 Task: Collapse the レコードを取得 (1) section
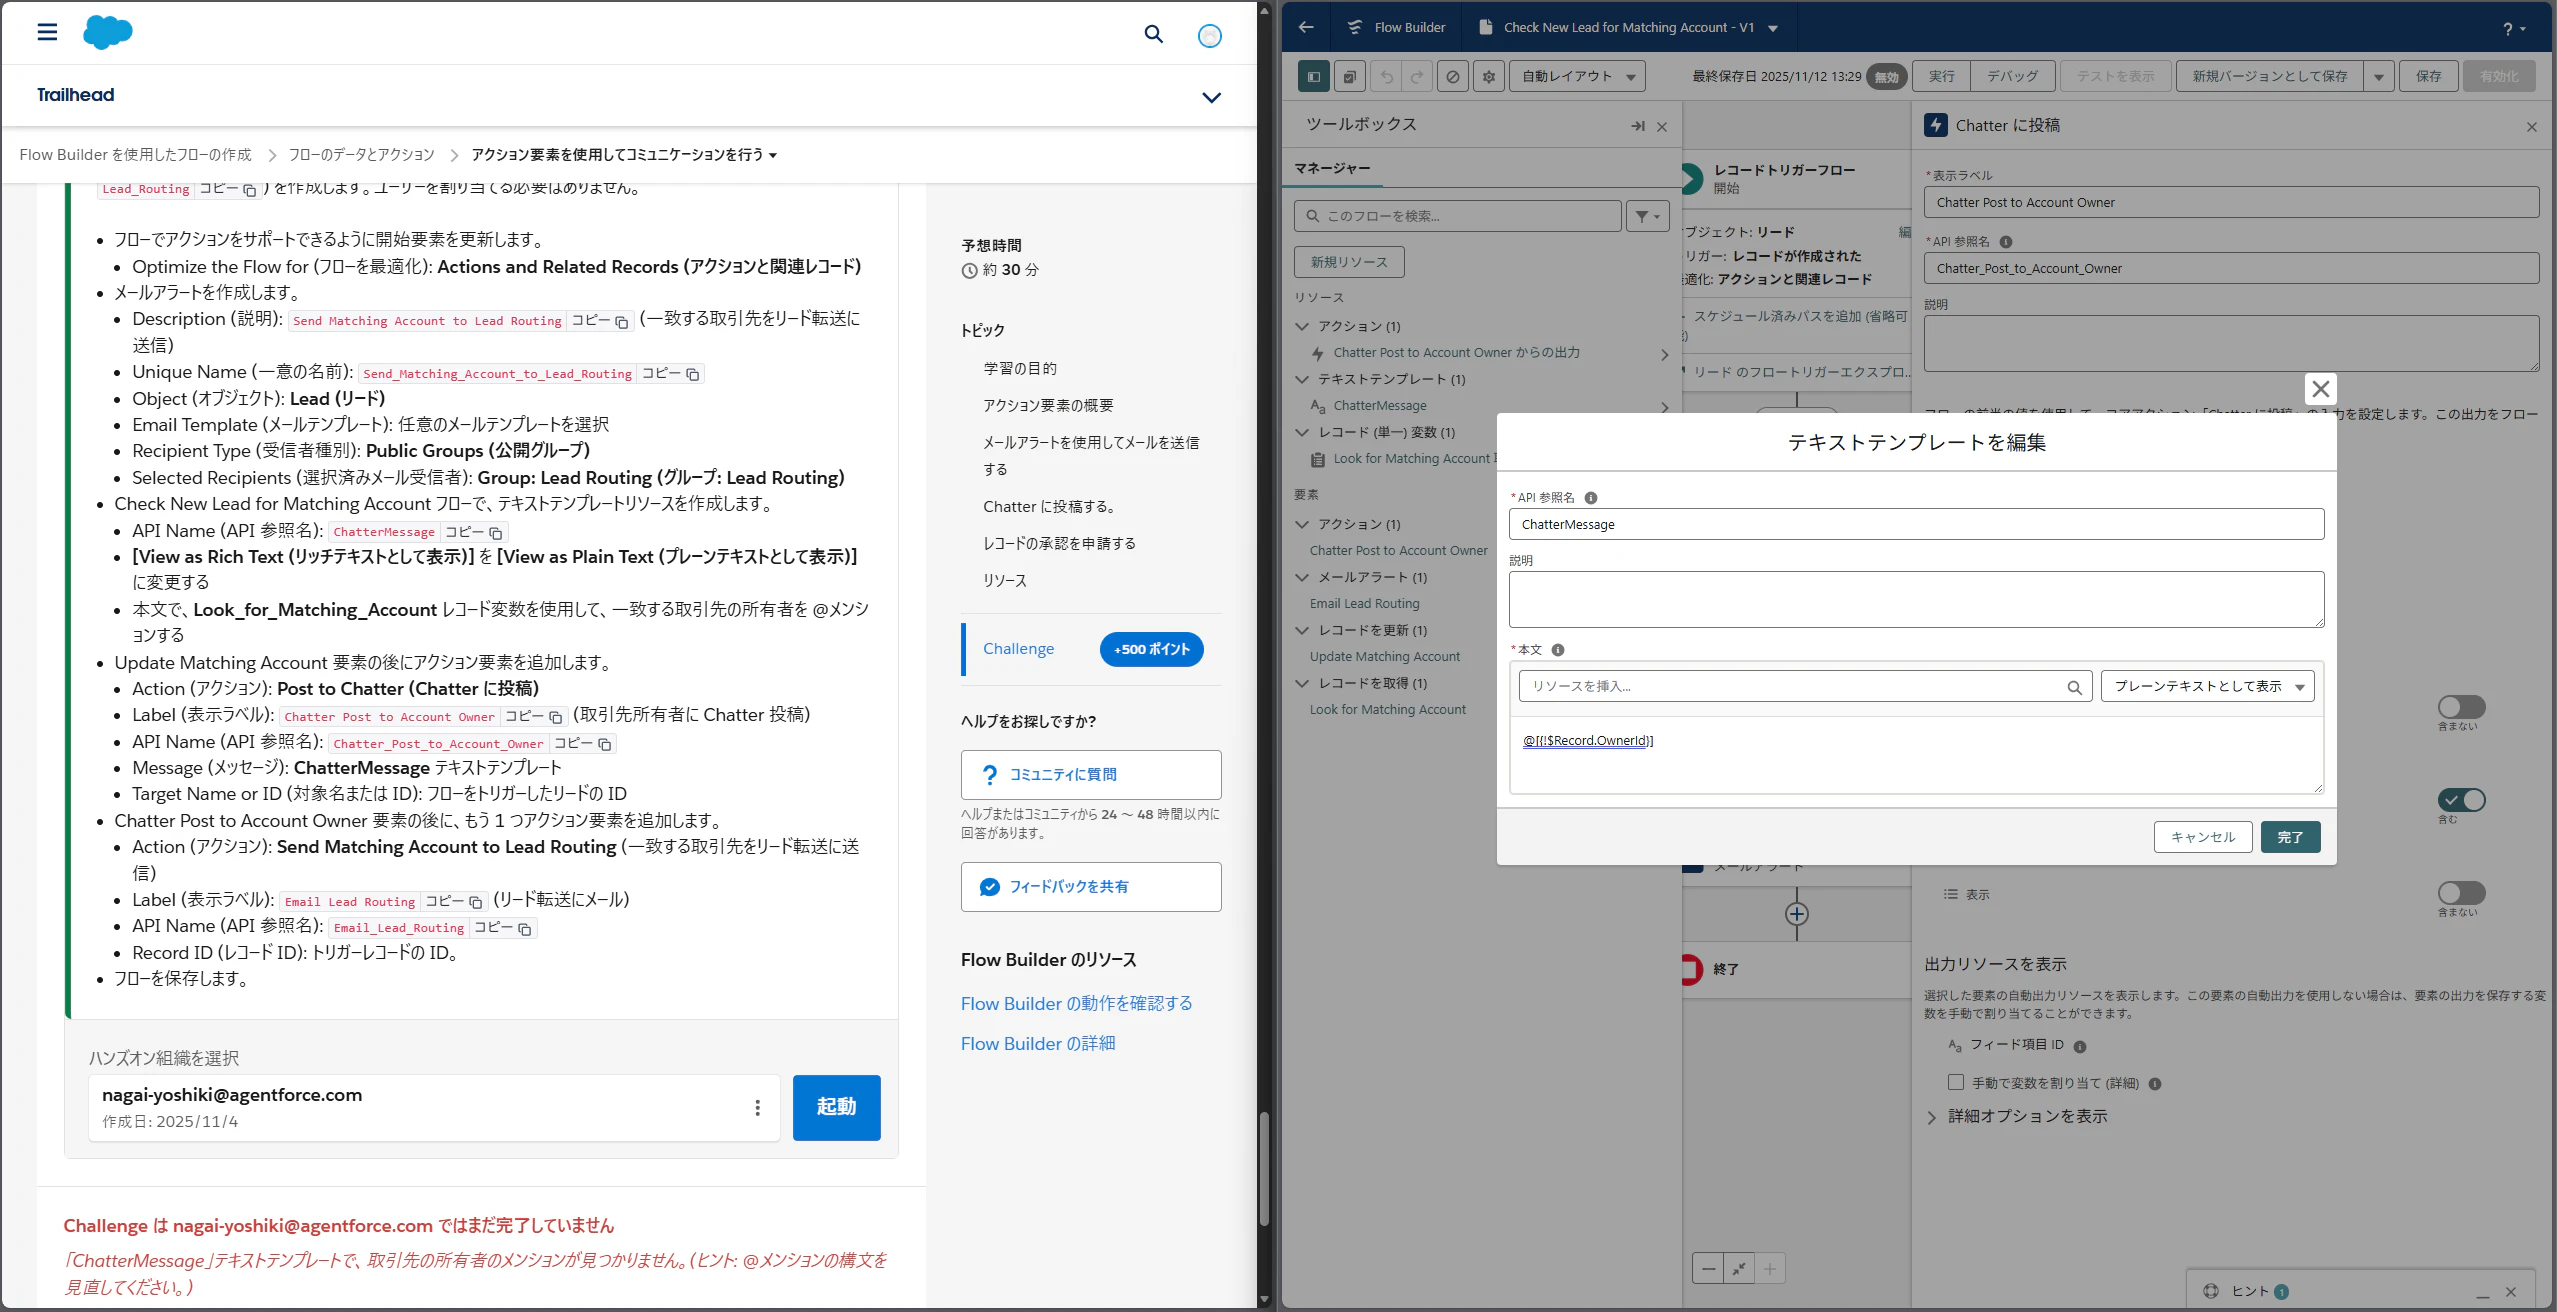click(1302, 683)
